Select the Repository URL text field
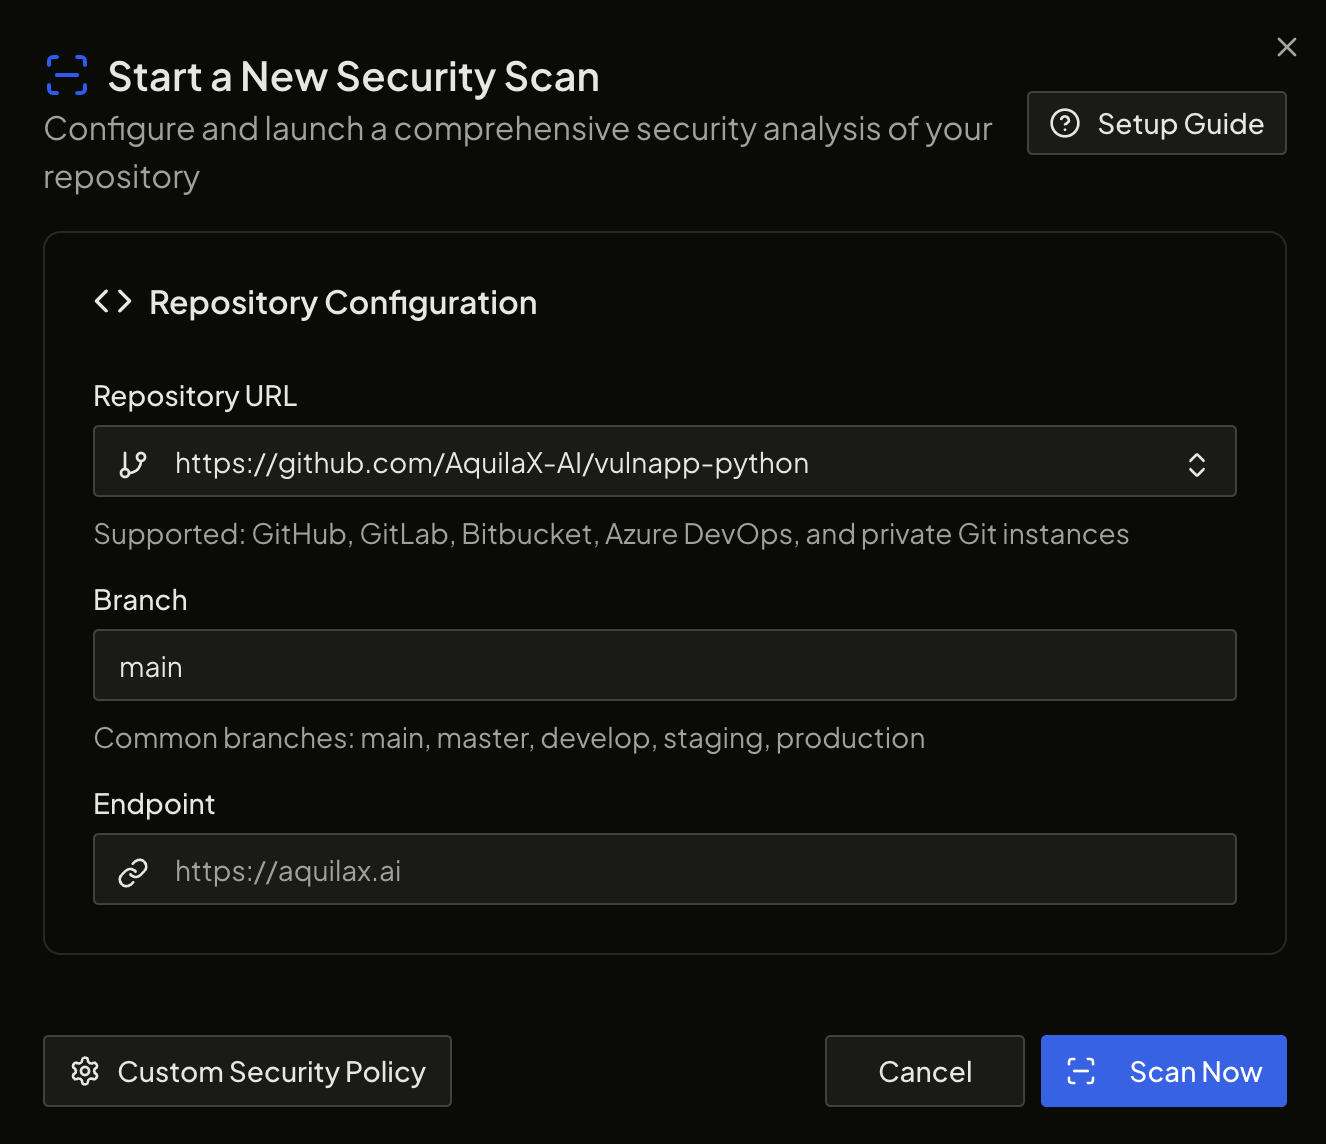This screenshot has width=1326, height=1144. pos(600,462)
